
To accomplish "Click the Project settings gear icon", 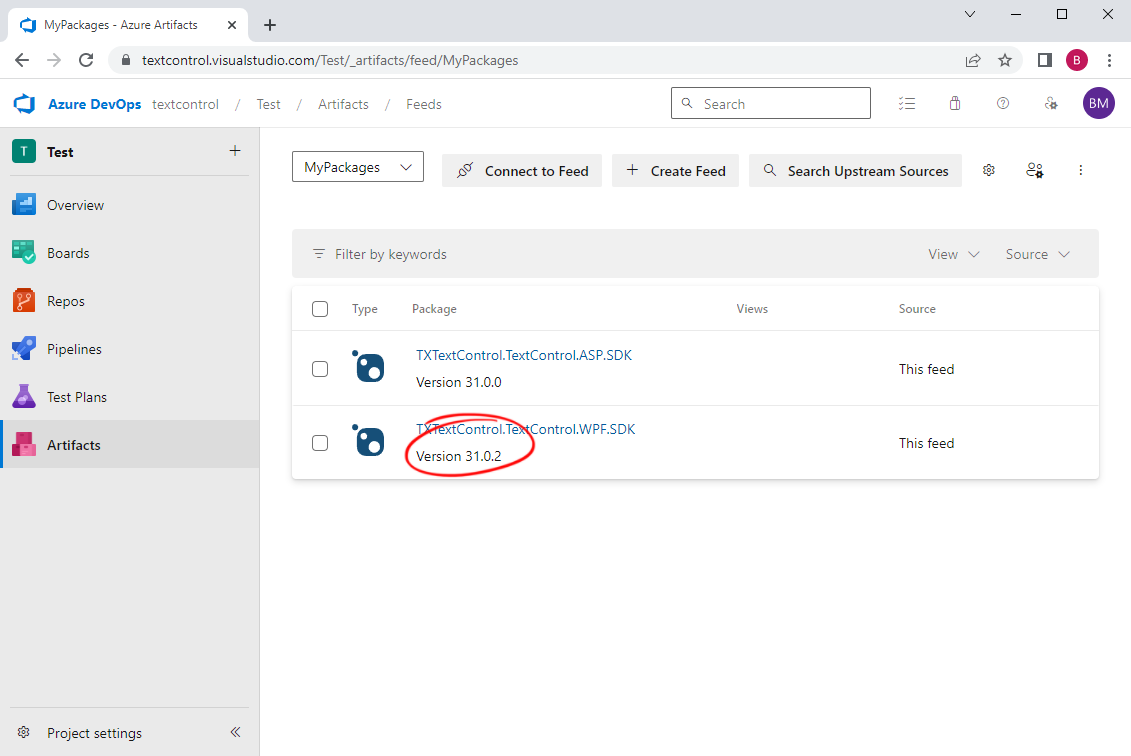I will (x=24, y=732).
